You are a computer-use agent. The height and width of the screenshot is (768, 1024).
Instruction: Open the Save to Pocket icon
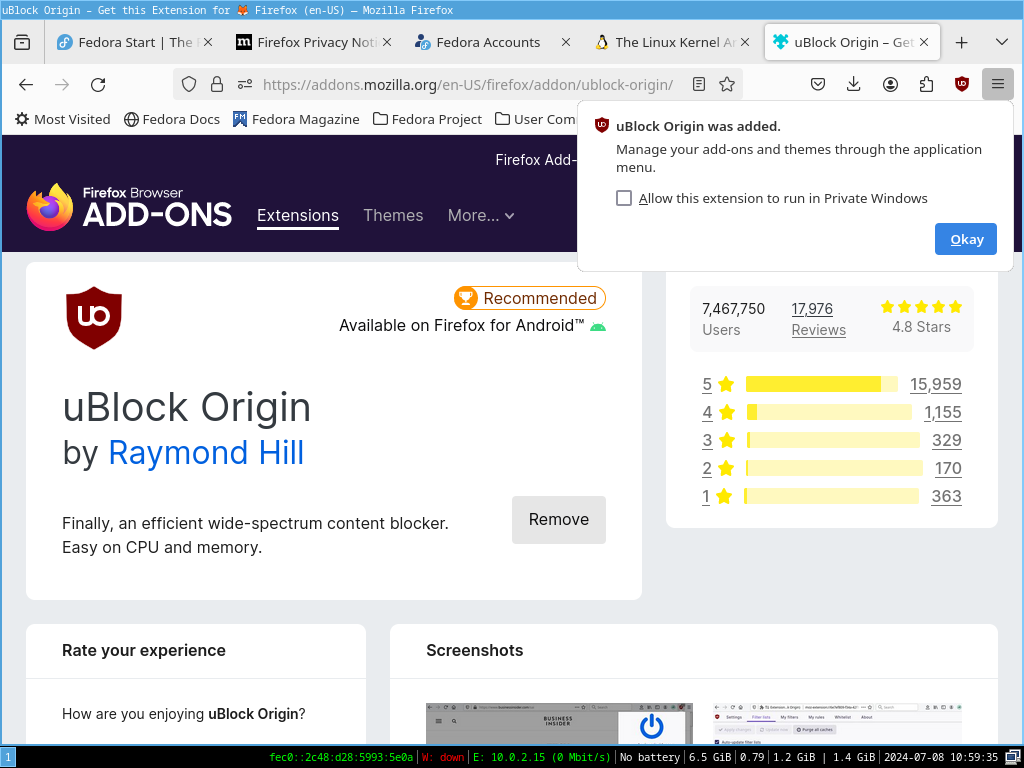[818, 84]
